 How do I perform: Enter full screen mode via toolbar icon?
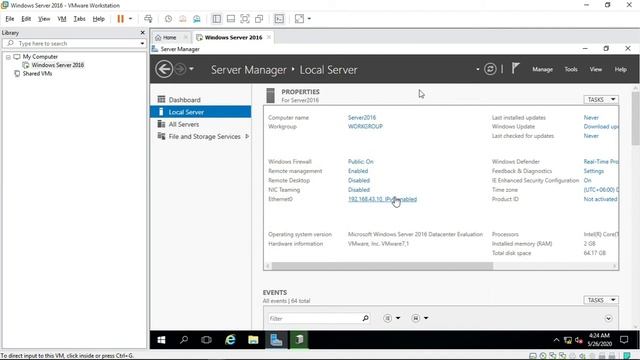coord(245,19)
